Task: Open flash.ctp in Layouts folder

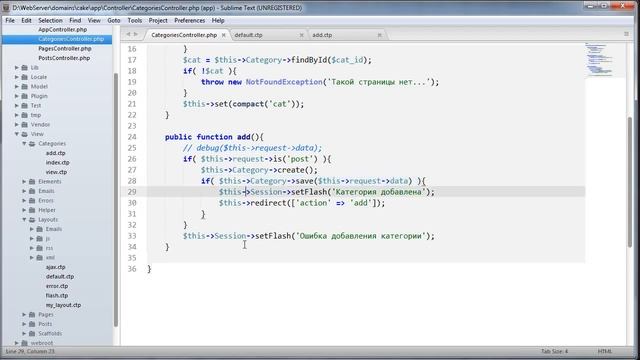Action: click(x=57, y=296)
